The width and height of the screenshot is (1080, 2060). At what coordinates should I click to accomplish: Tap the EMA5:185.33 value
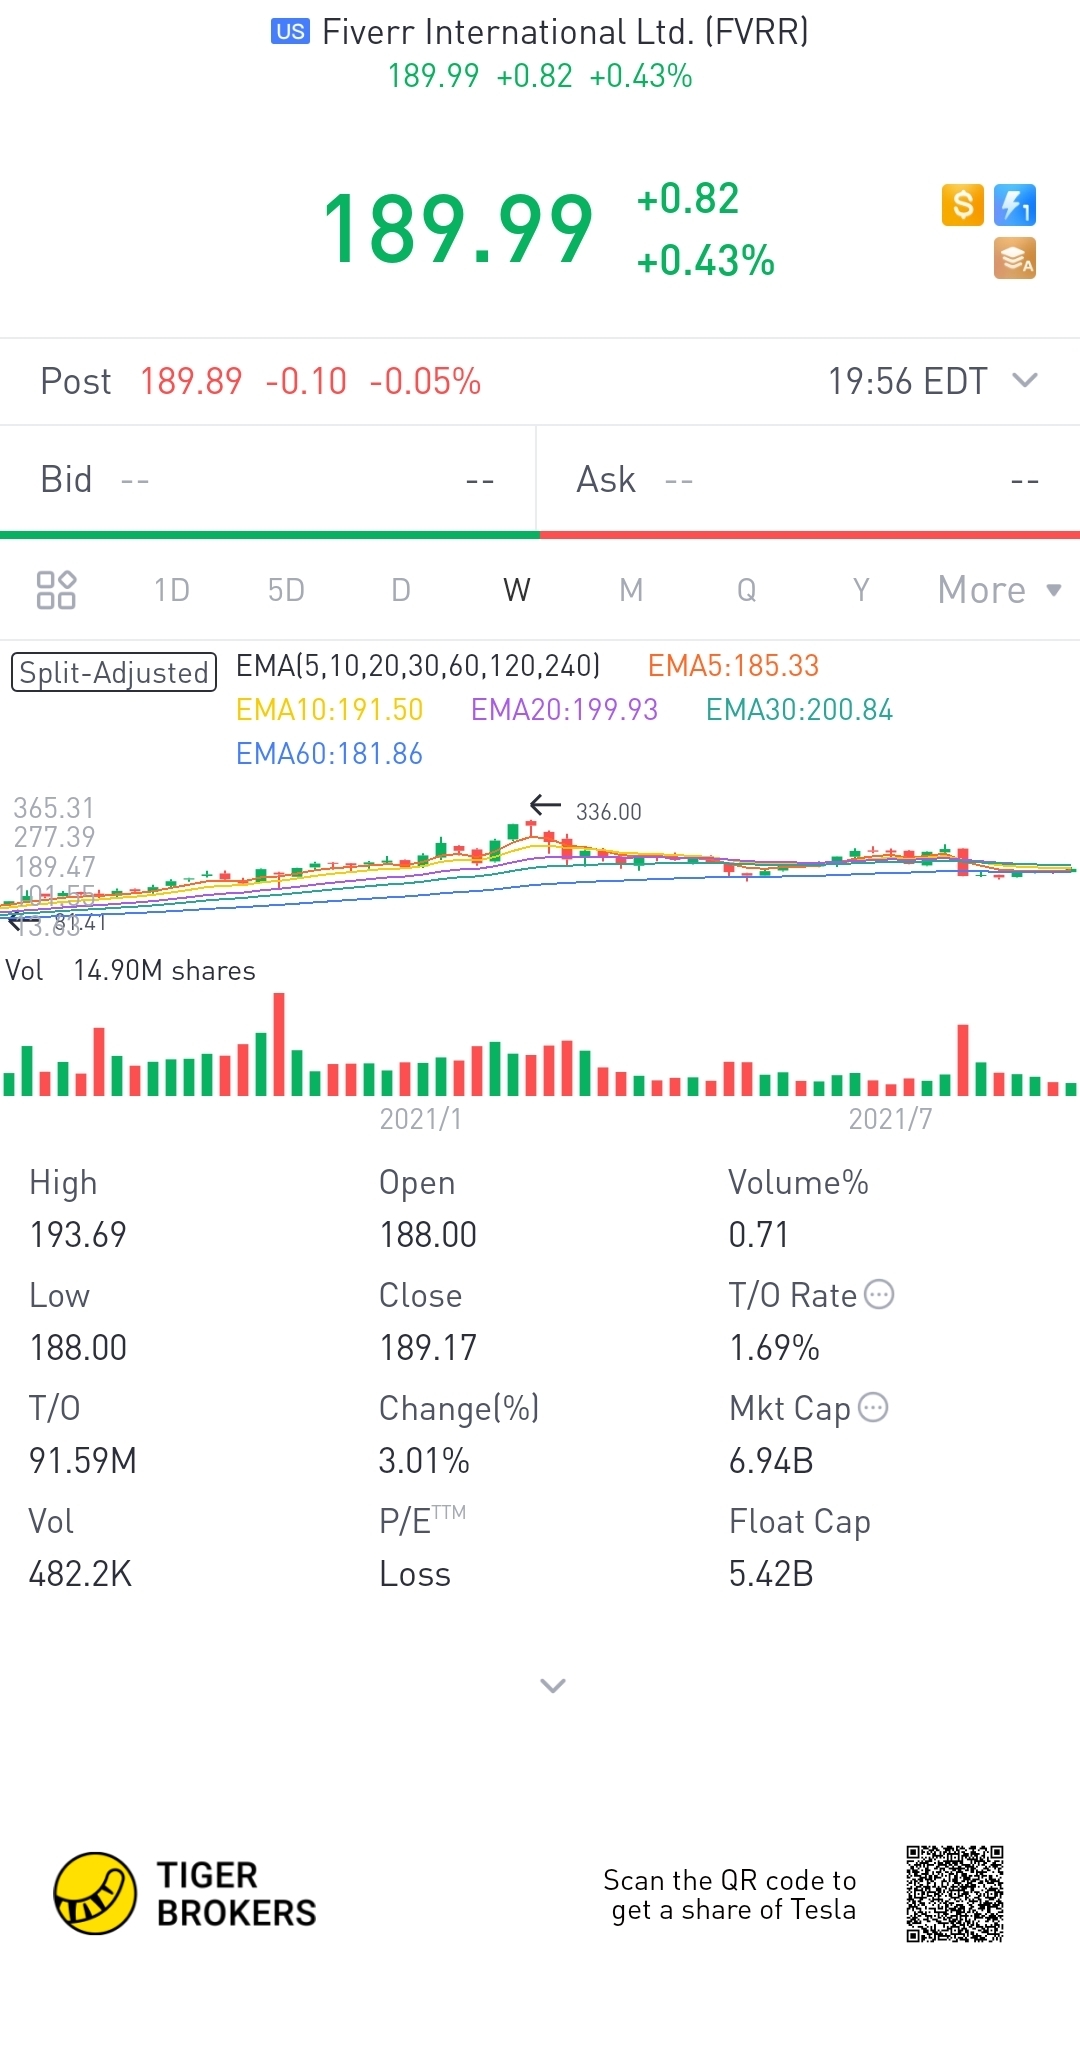pos(733,665)
